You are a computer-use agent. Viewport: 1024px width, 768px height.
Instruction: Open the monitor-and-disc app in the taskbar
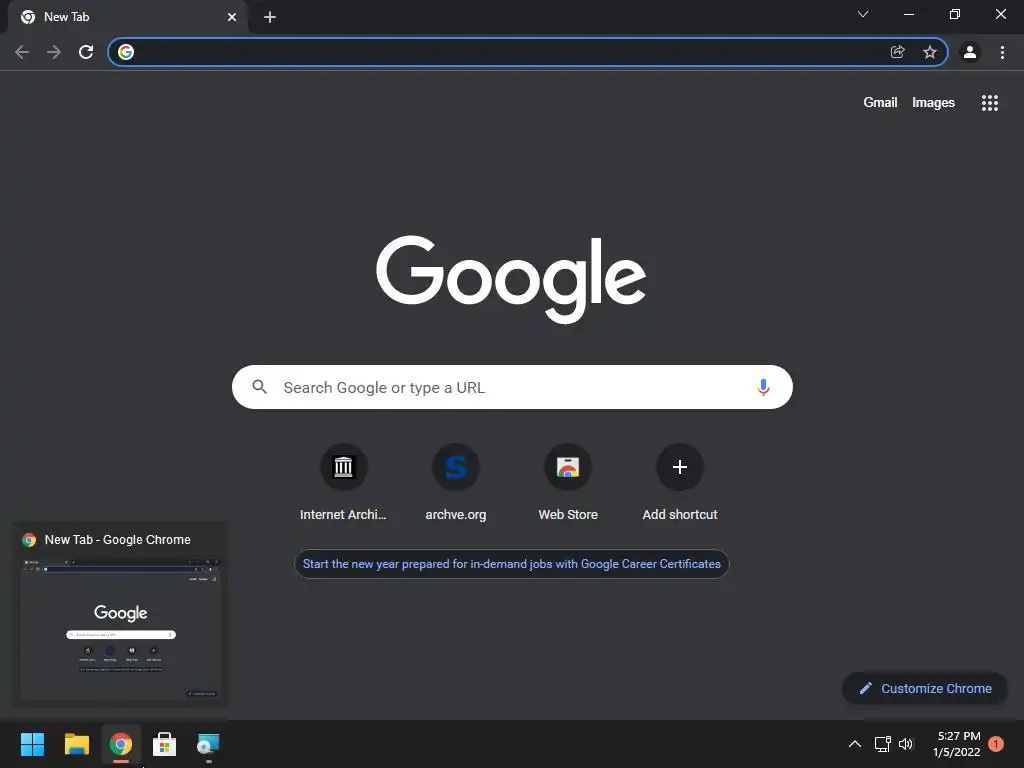[x=208, y=744]
